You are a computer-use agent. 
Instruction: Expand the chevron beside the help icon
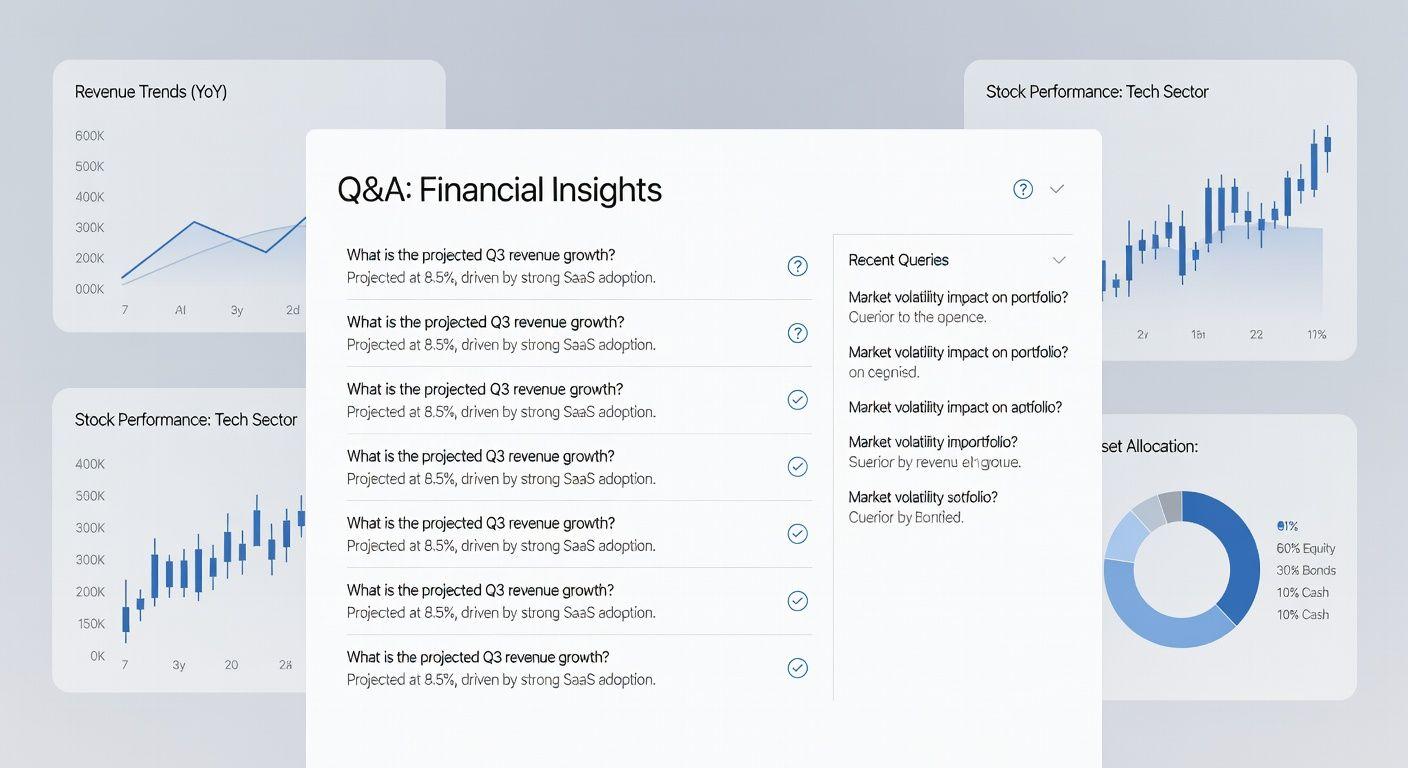click(1056, 188)
